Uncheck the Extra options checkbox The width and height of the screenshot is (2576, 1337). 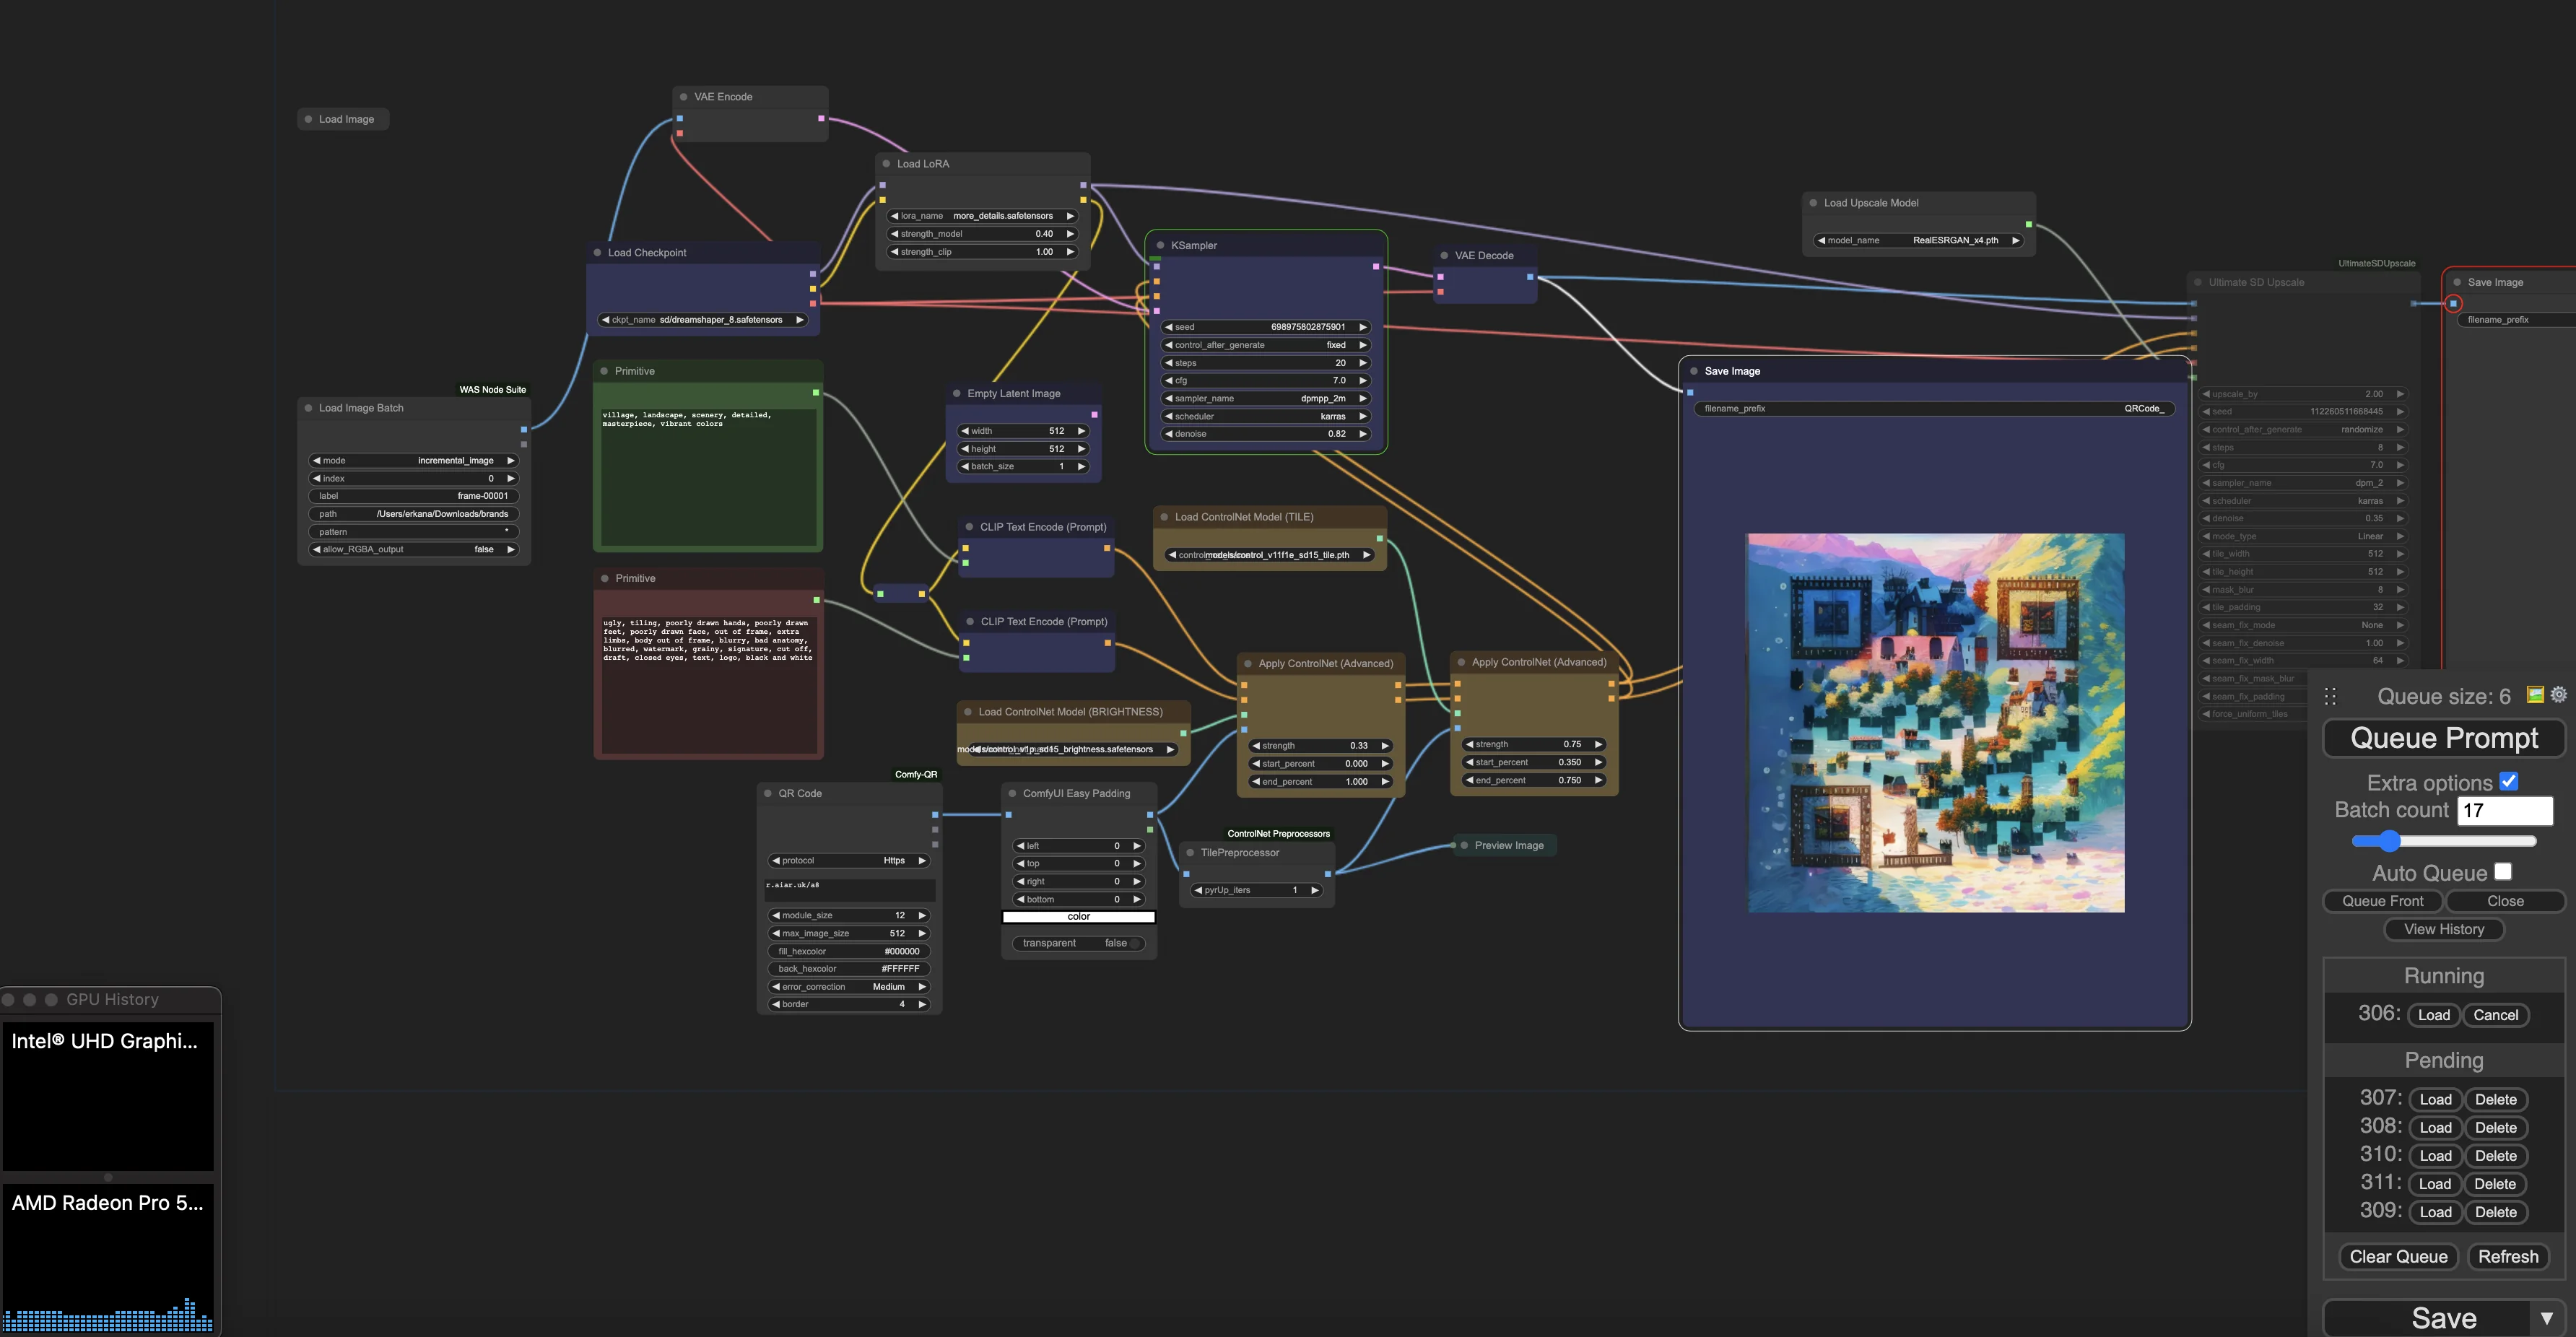(2508, 781)
